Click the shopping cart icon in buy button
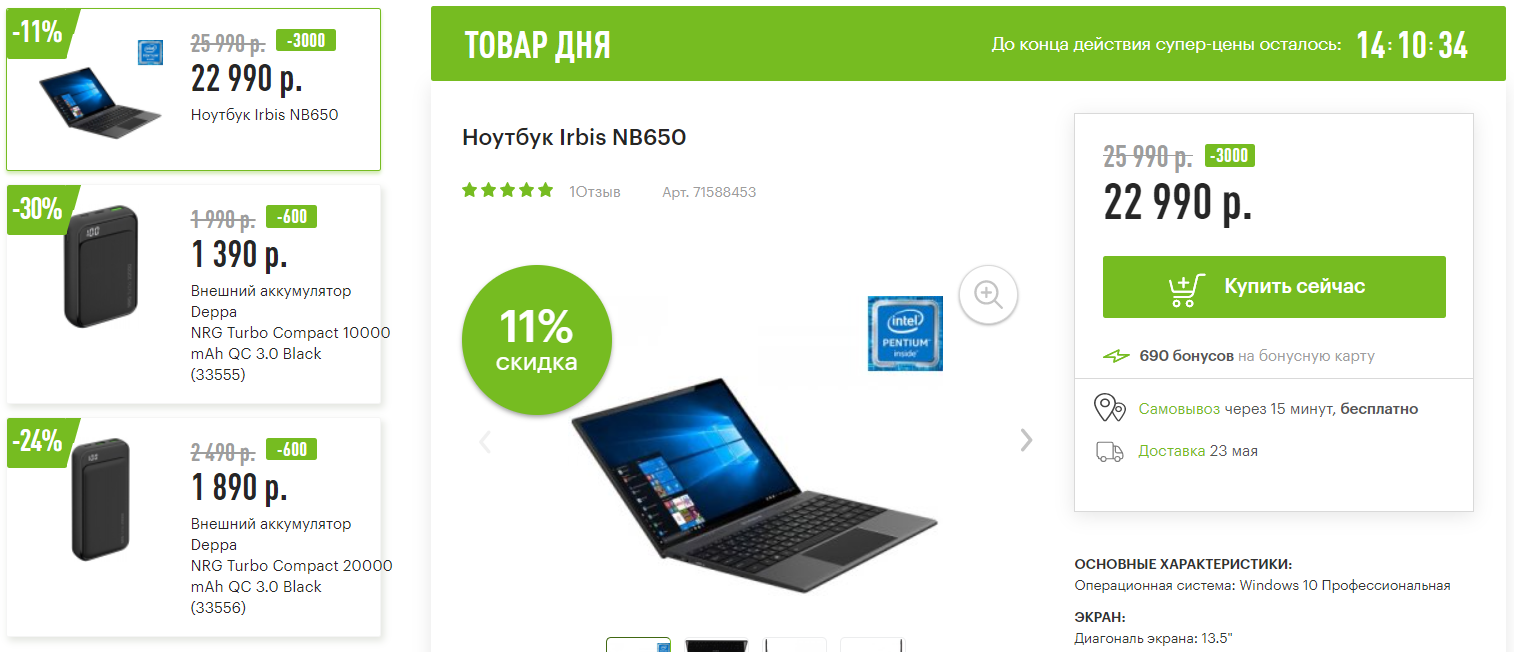1514x652 pixels. pos(1187,288)
